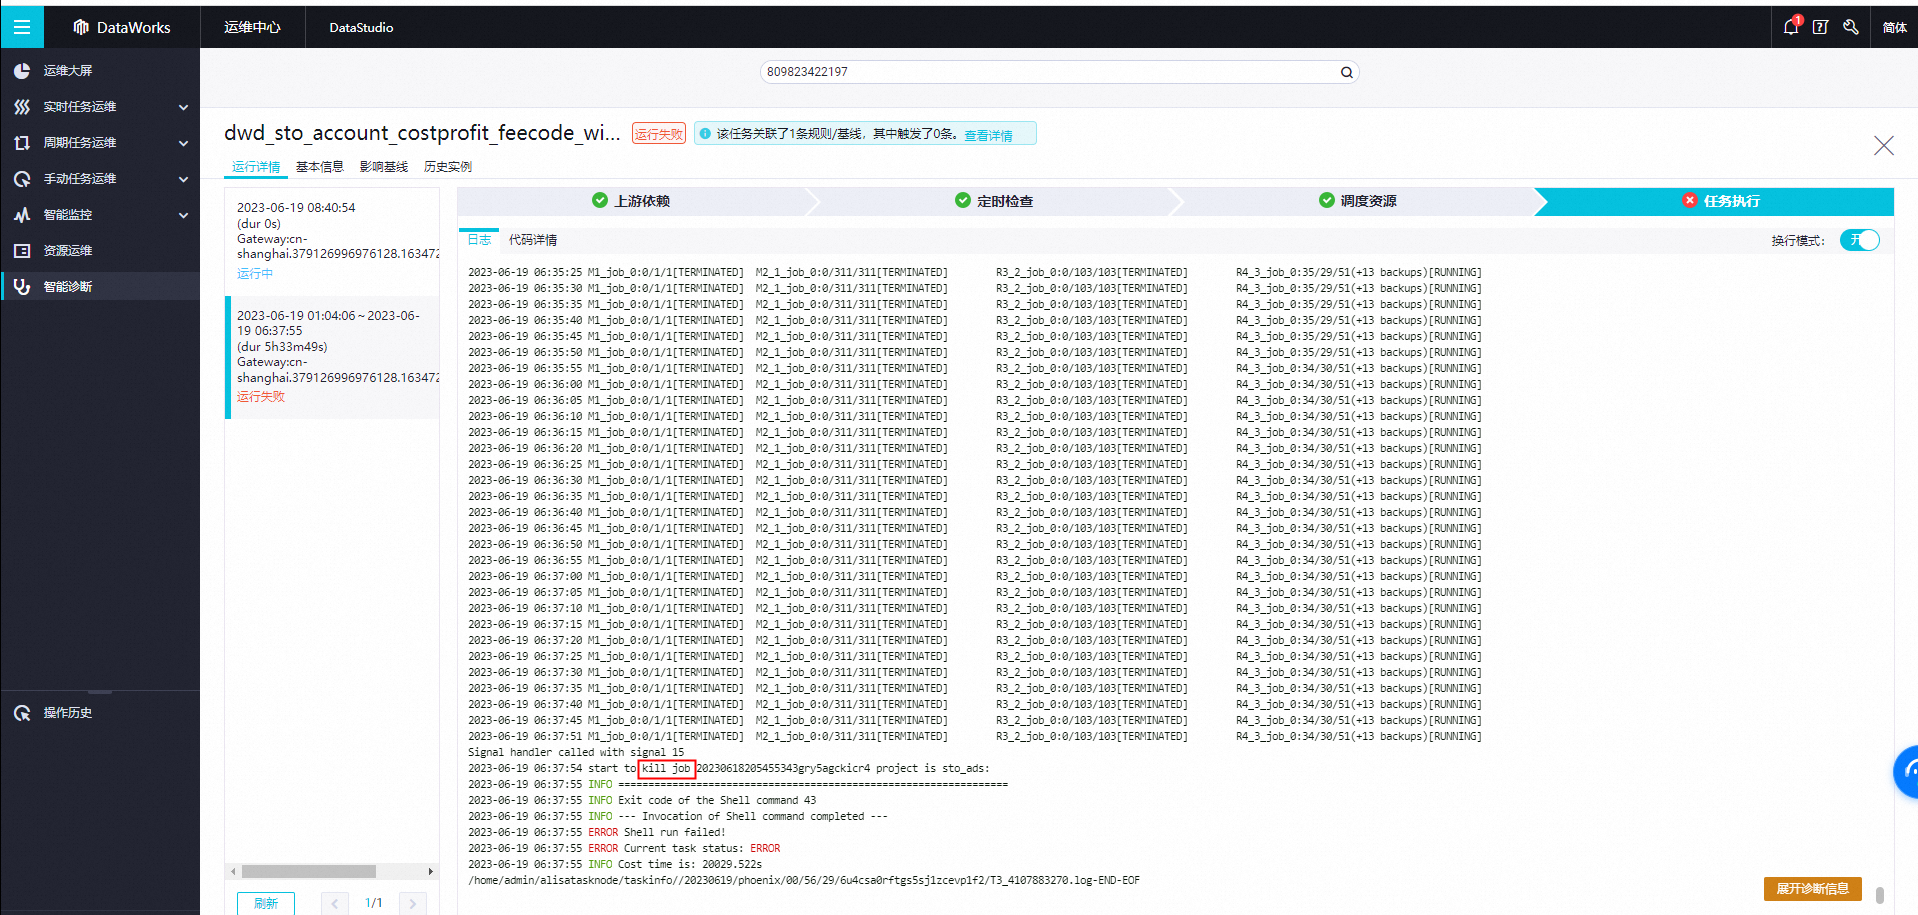Expand 手动任务运维 menu
Viewport: 1918px width, 915px height.
coord(183,179)
